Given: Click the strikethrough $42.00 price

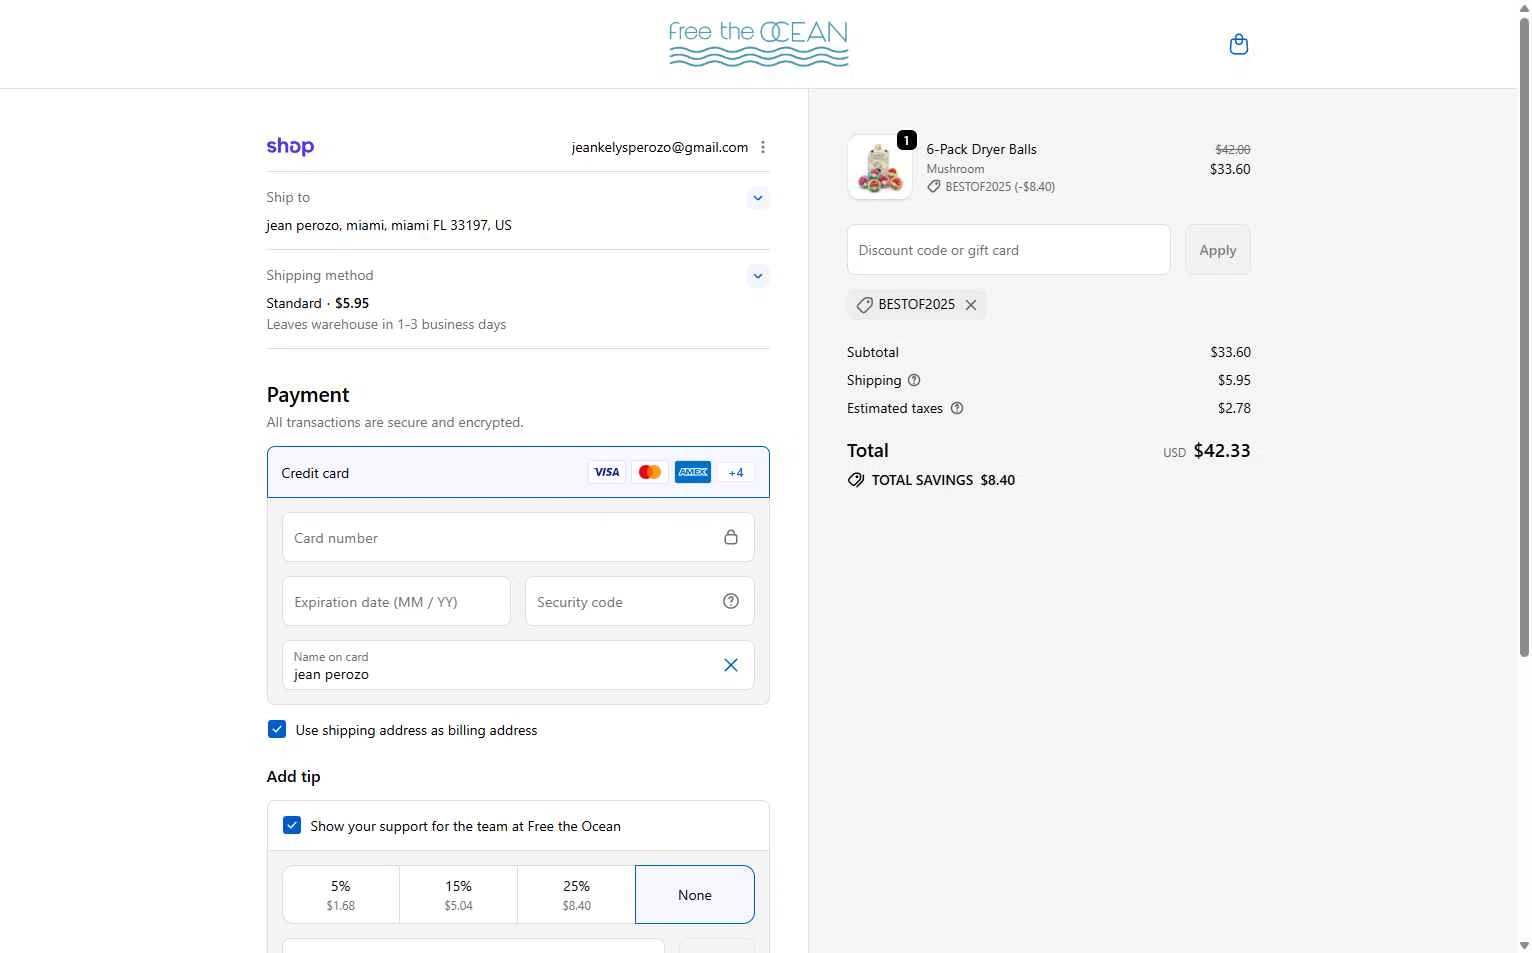Looking at the screenshot, I should [x=1233, y=149].
